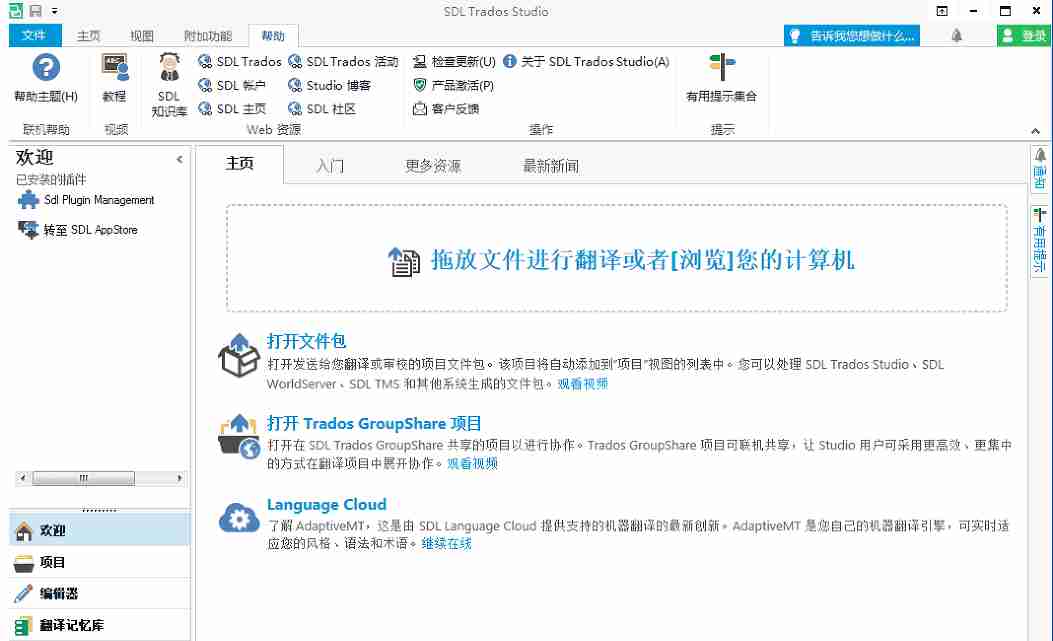This screenshot has height=641, width=1053.
Task: Click the notification bell icon
Action: (957, 33)
